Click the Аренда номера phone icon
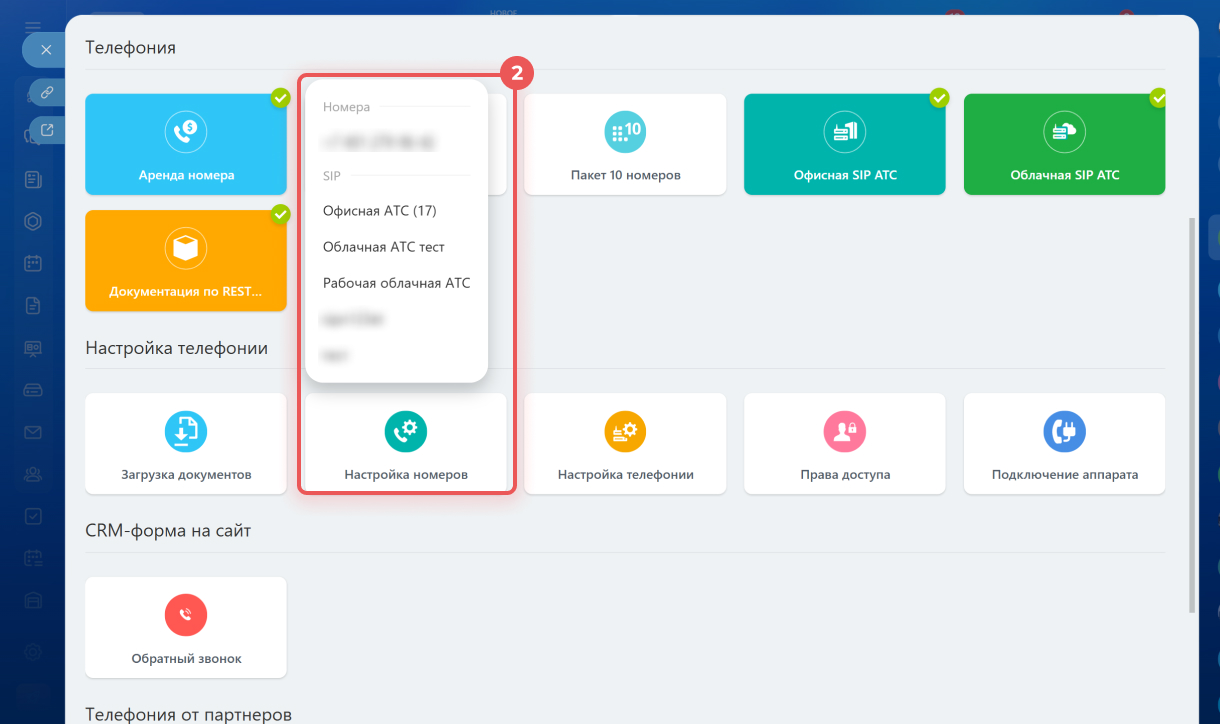This screenshot has width=1220, height=724. (x=186, y=131)
